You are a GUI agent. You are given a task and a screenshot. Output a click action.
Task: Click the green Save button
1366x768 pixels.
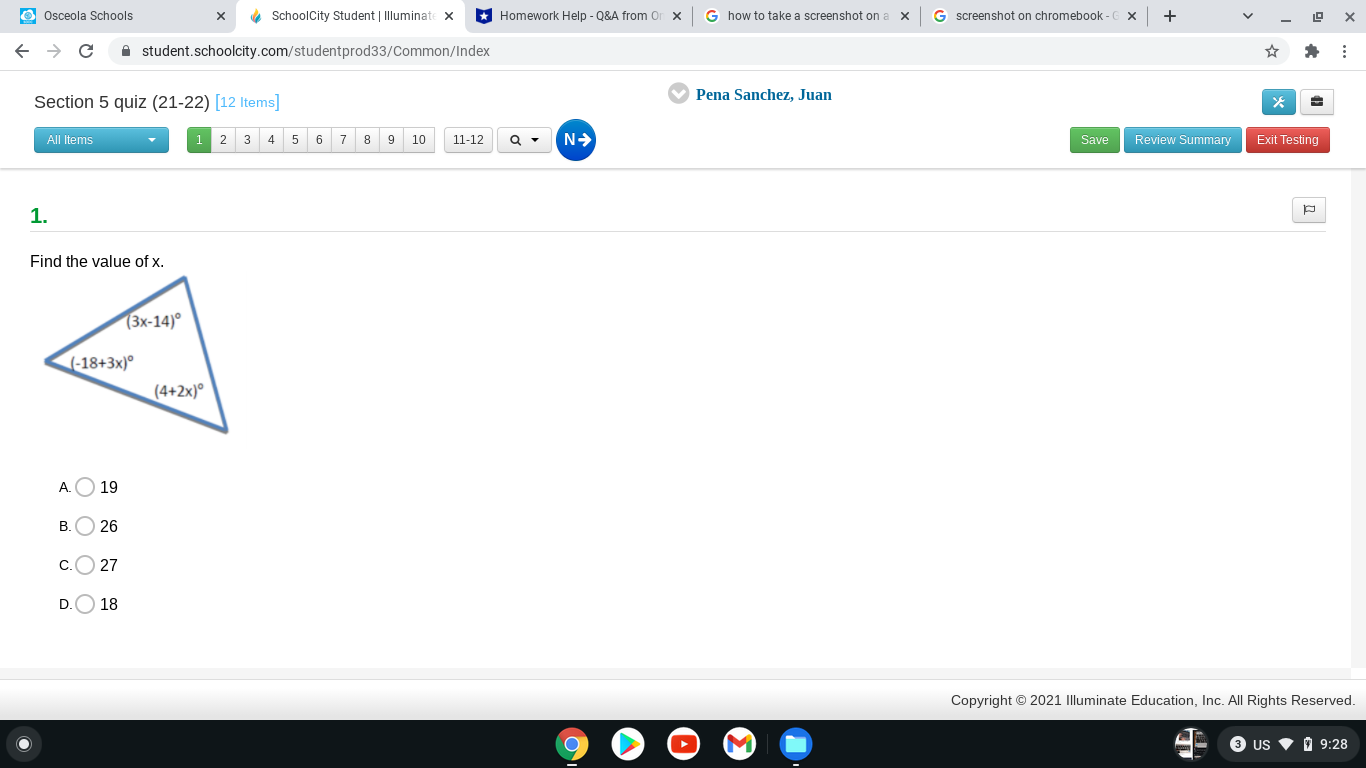(x=1095, y=140)
